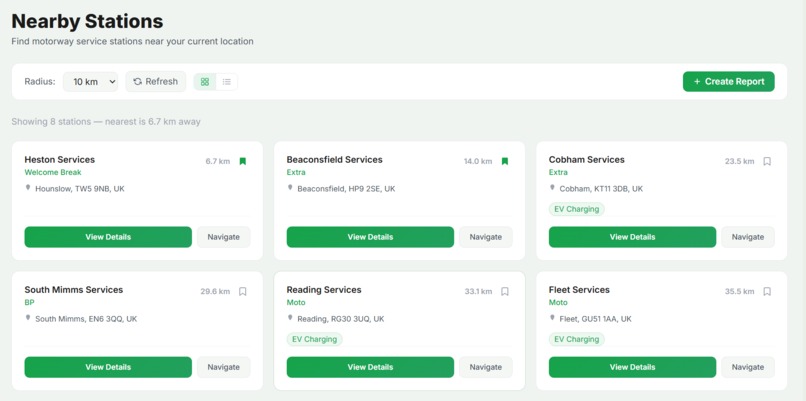Click the Showing 8 stations status text
Image resolution: width=806 pixels, height=401 pixels.
tap(106, 122)
